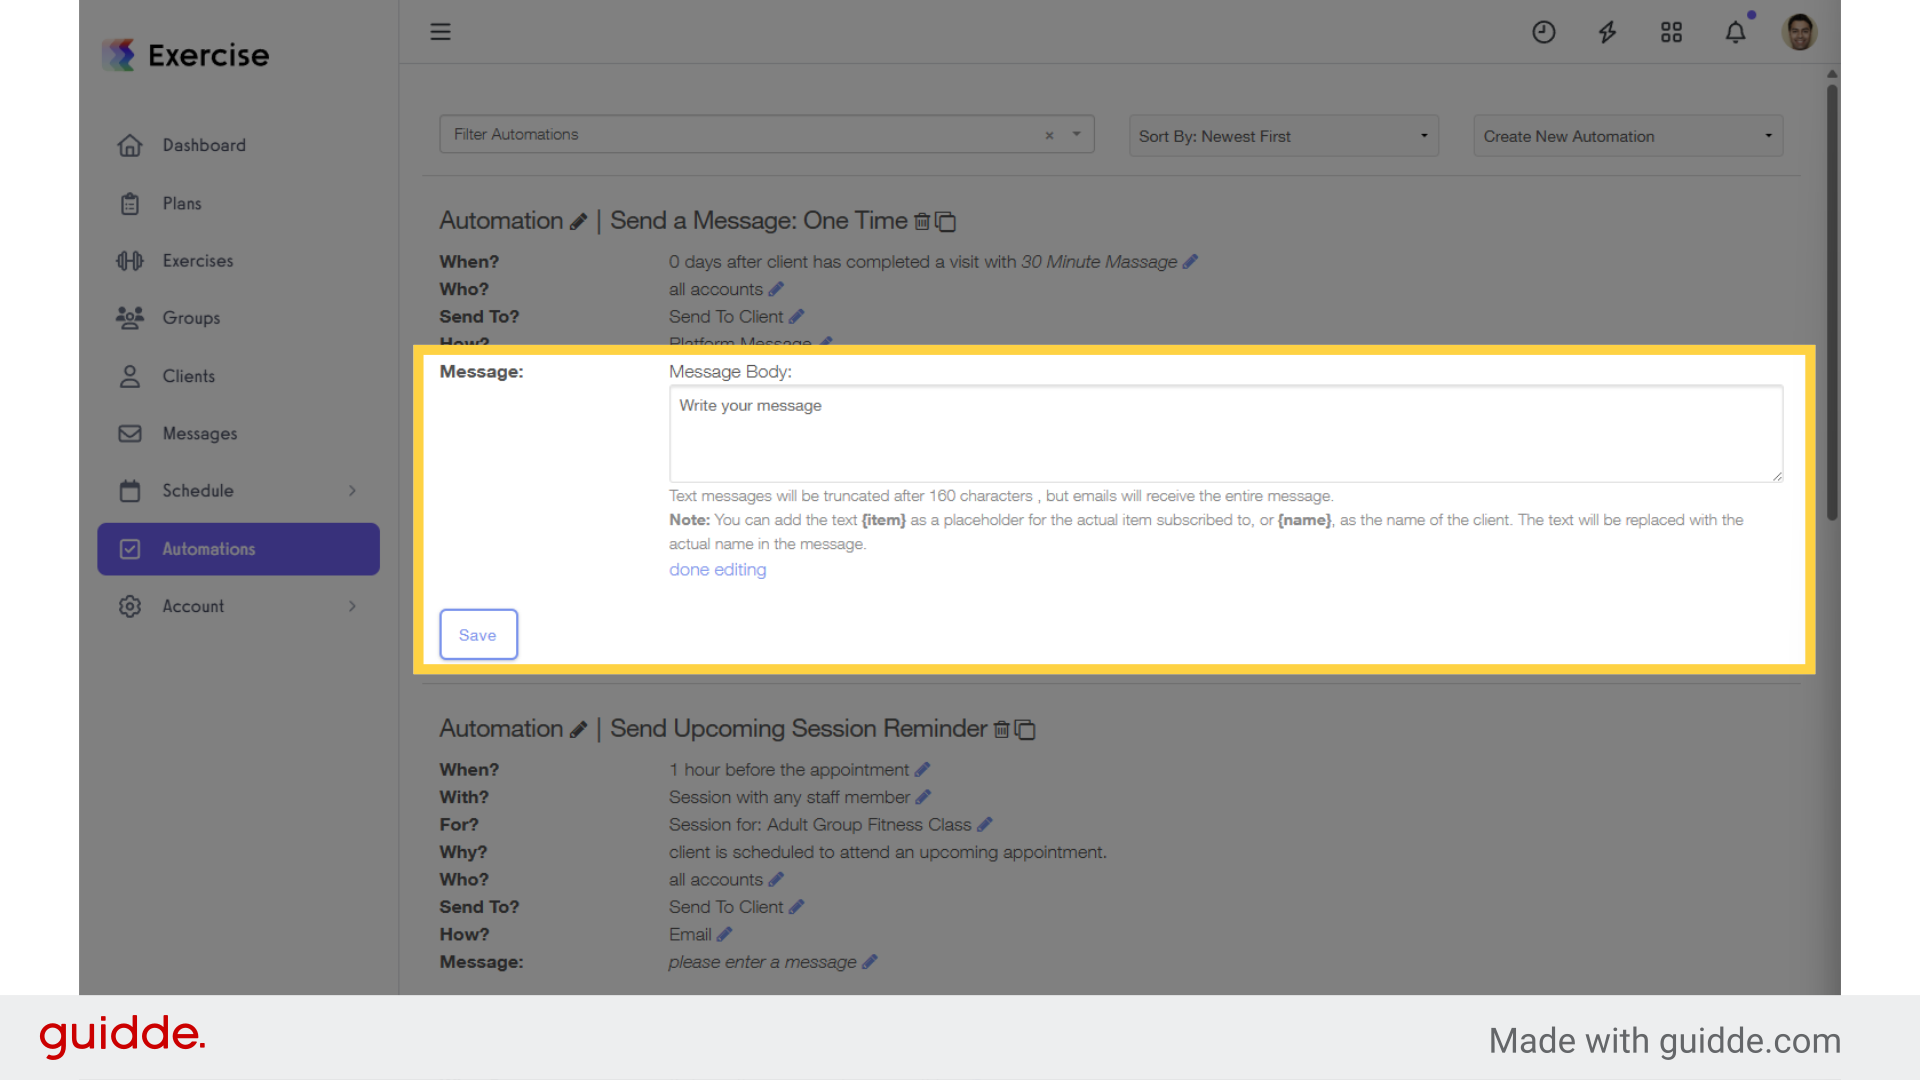Click the Write your message text area
Screen dimensions: 1920x1080
(1225, 434)
